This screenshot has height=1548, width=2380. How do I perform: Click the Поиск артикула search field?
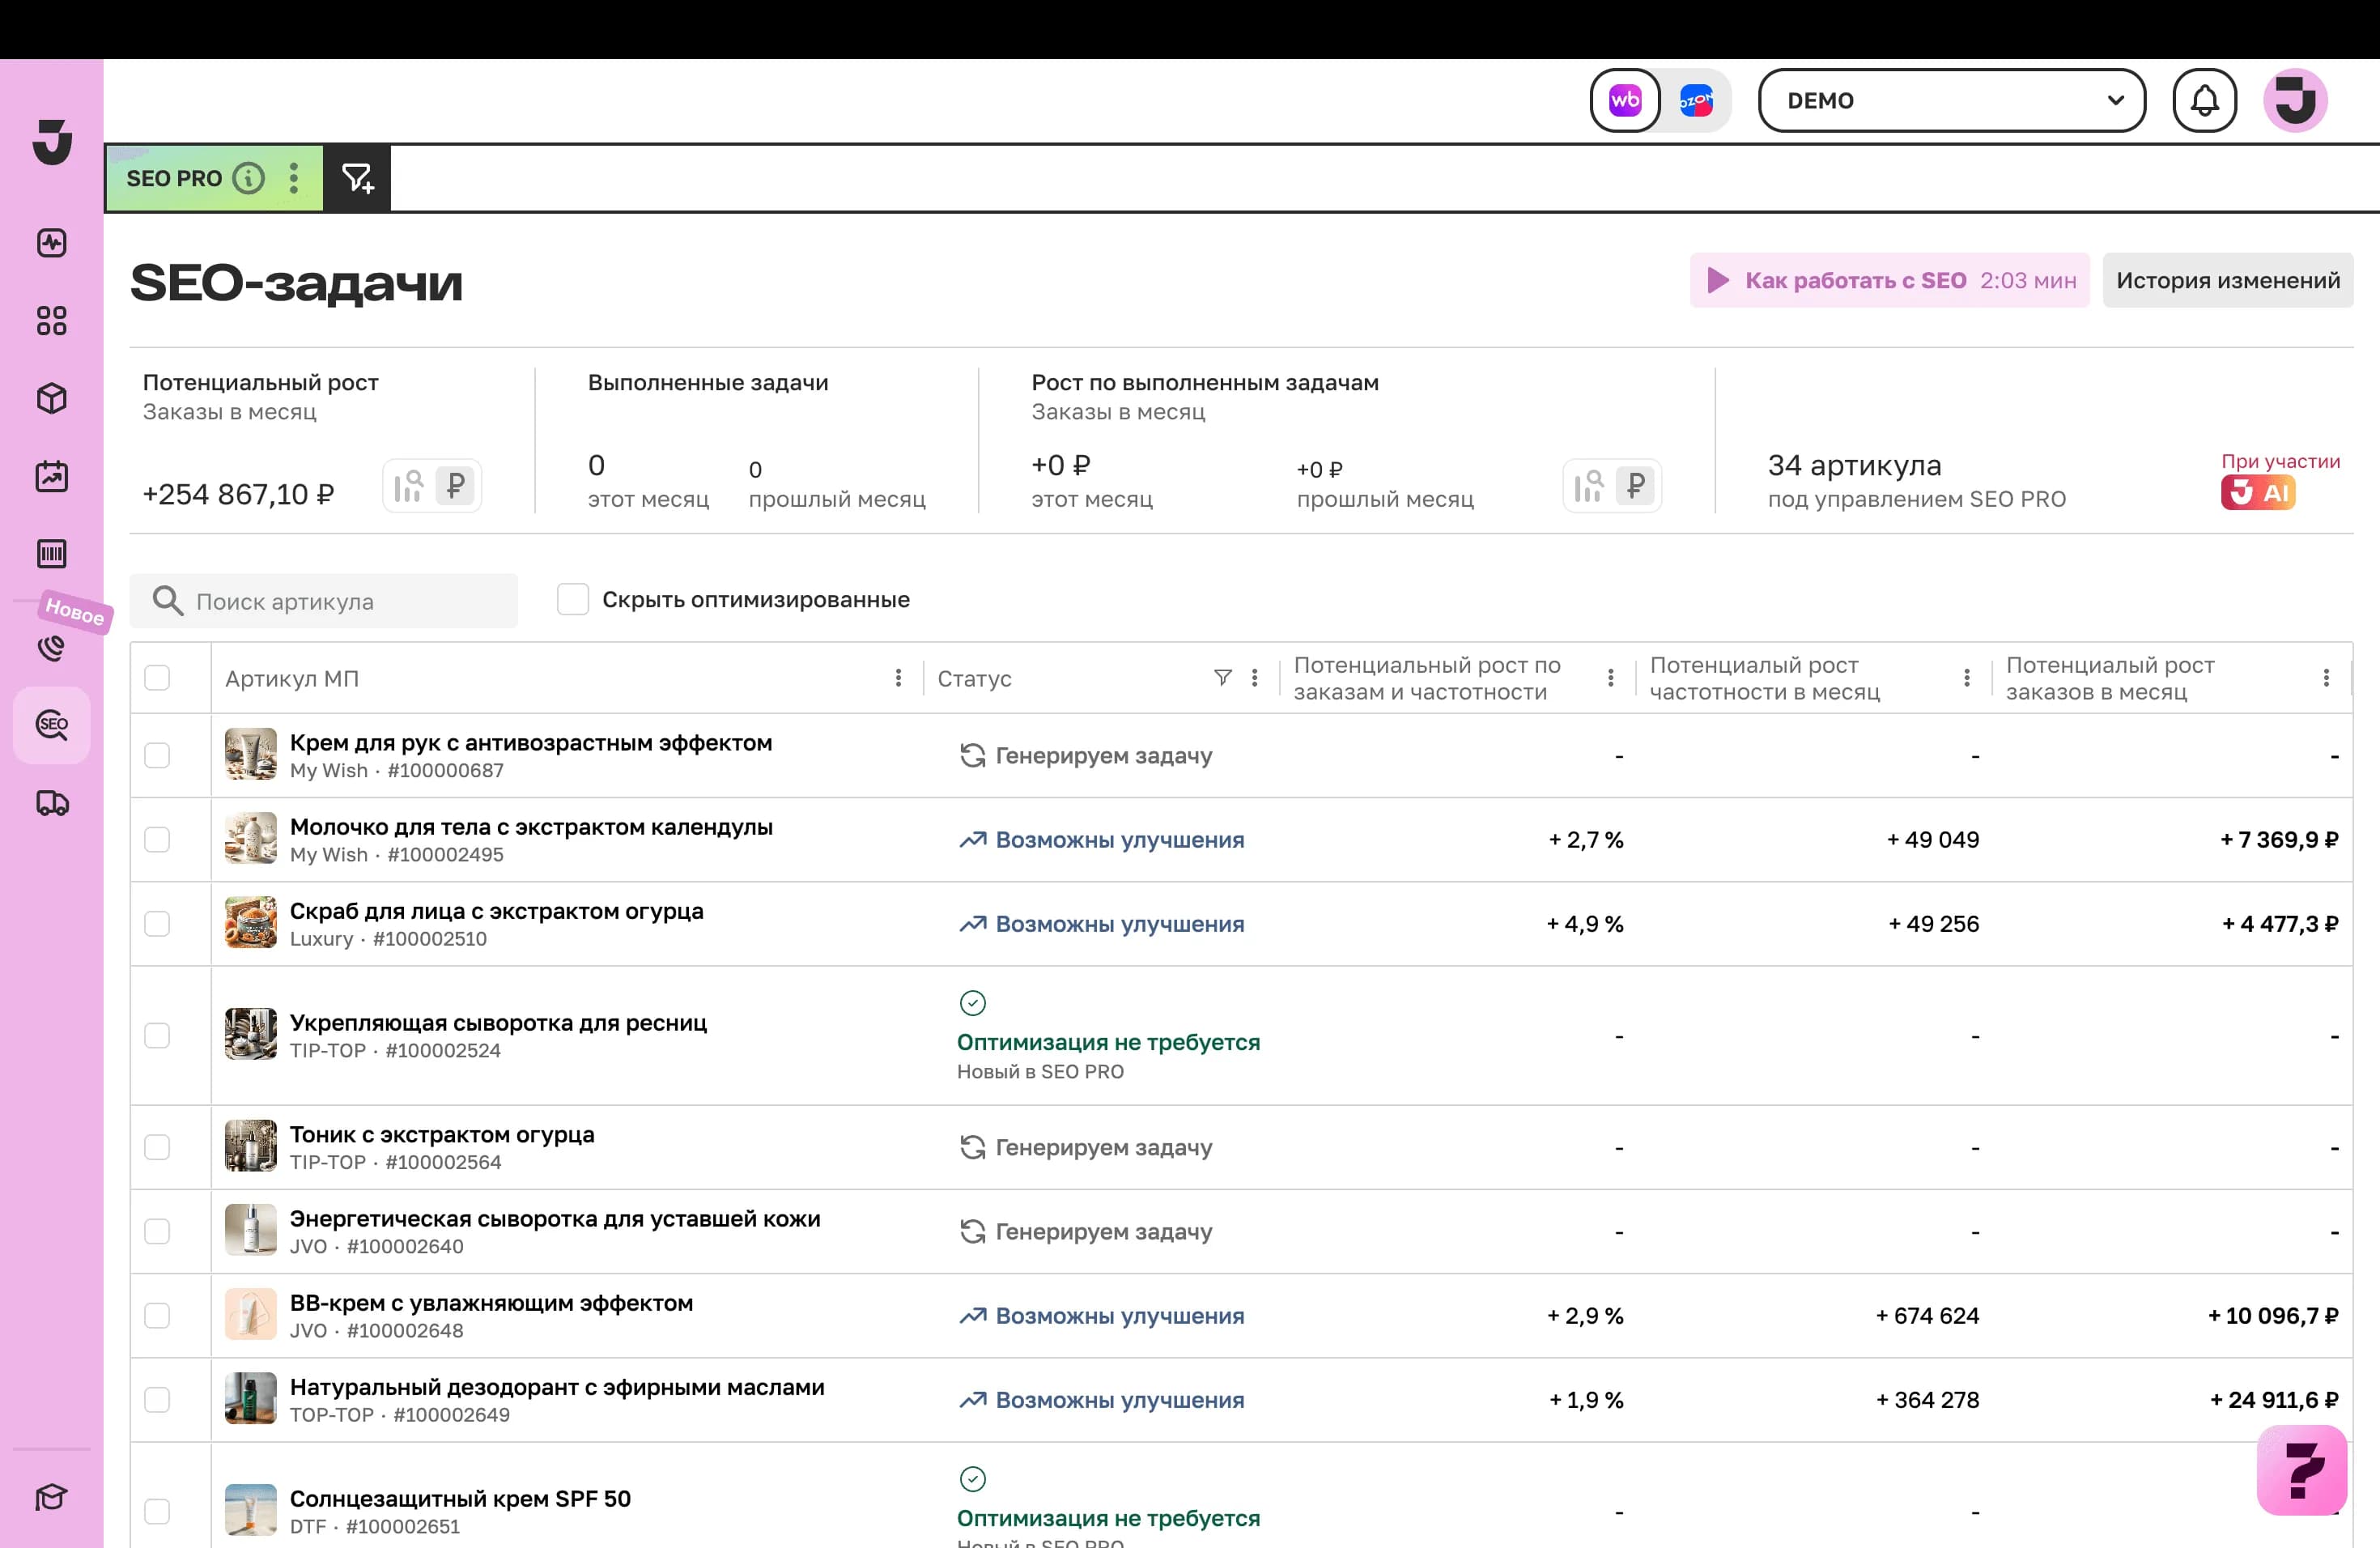click(x=324, y=601)
